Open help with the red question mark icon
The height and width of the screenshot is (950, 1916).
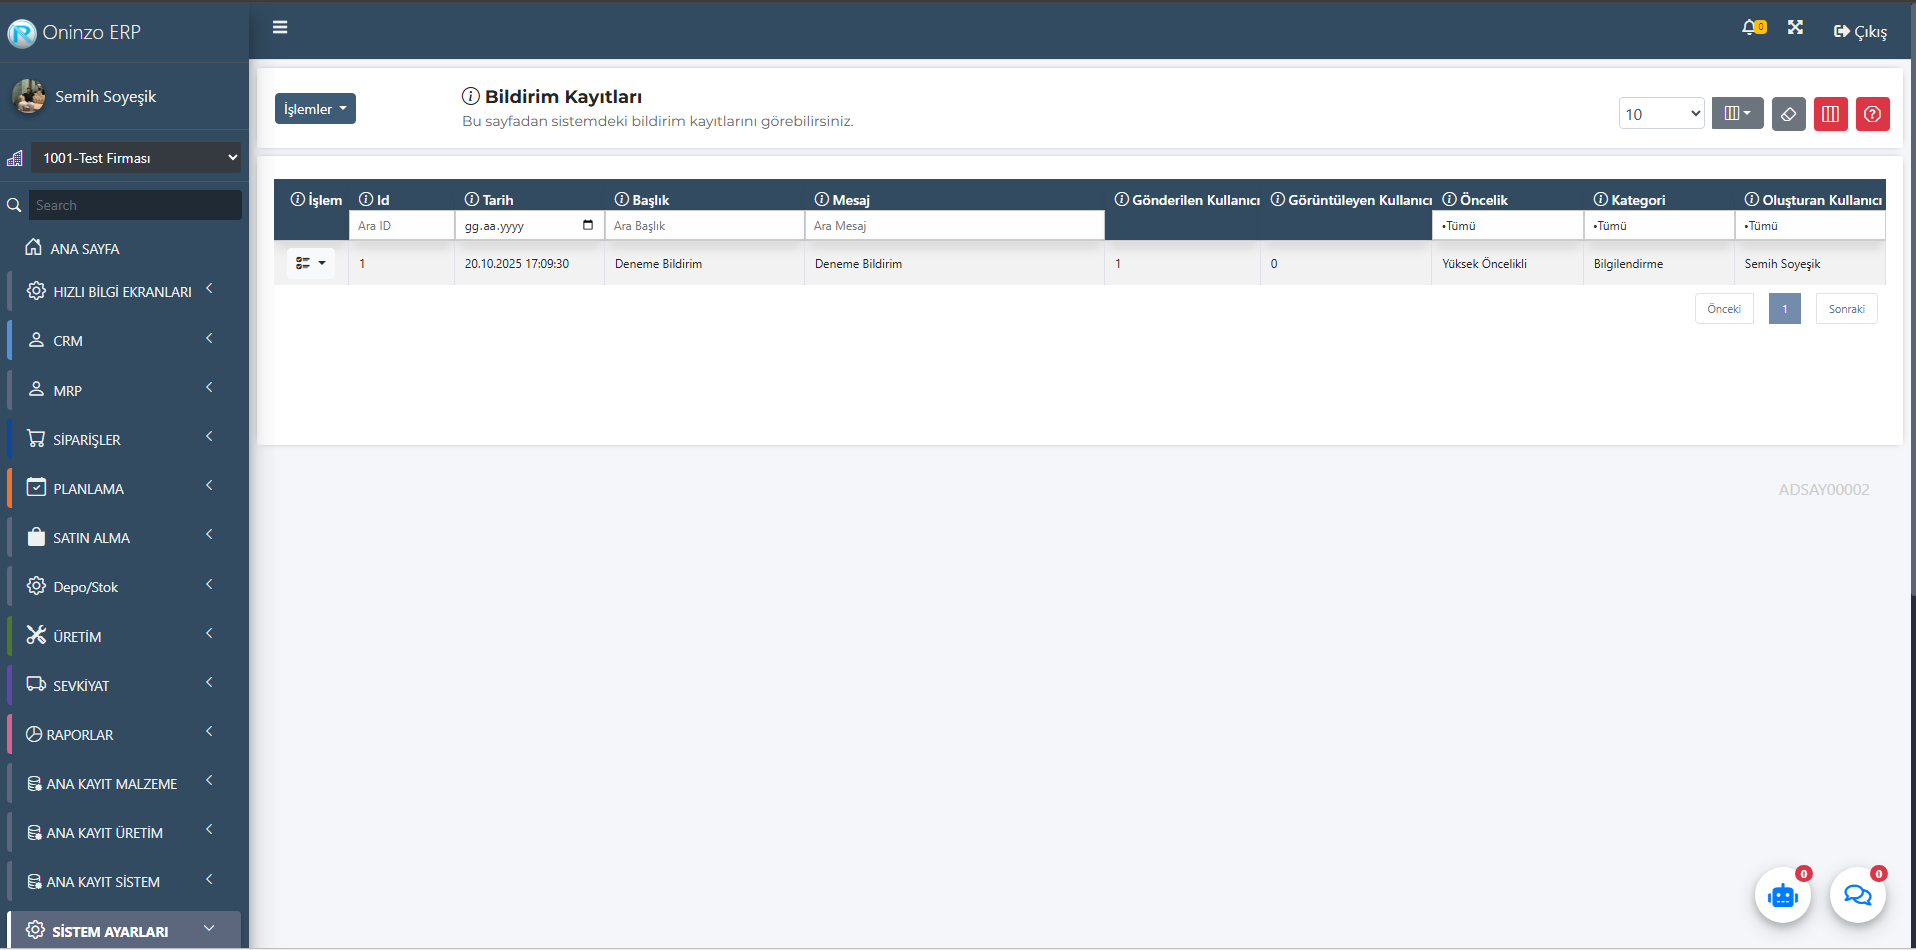point(1872,114)
